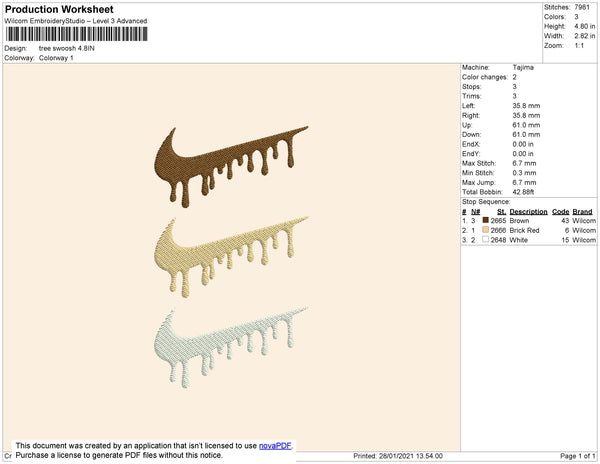Click stitch count 2668 in Brick Red row
Viewport: 600px width, 464px height.
point(498,230)
